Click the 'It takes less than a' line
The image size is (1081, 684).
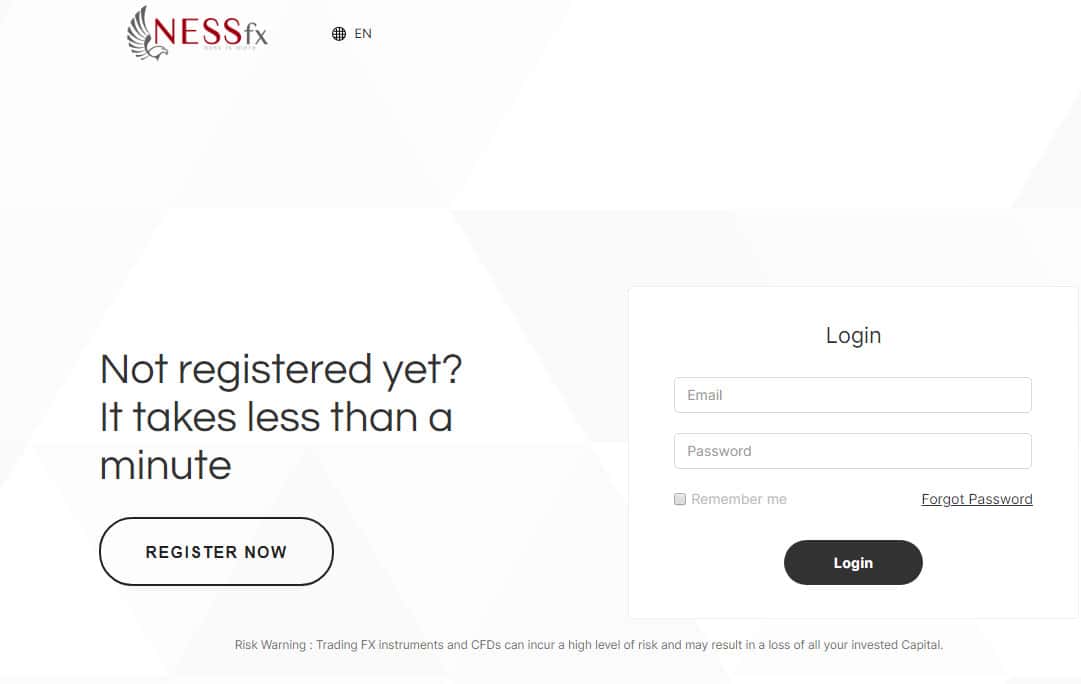[276, 417]
